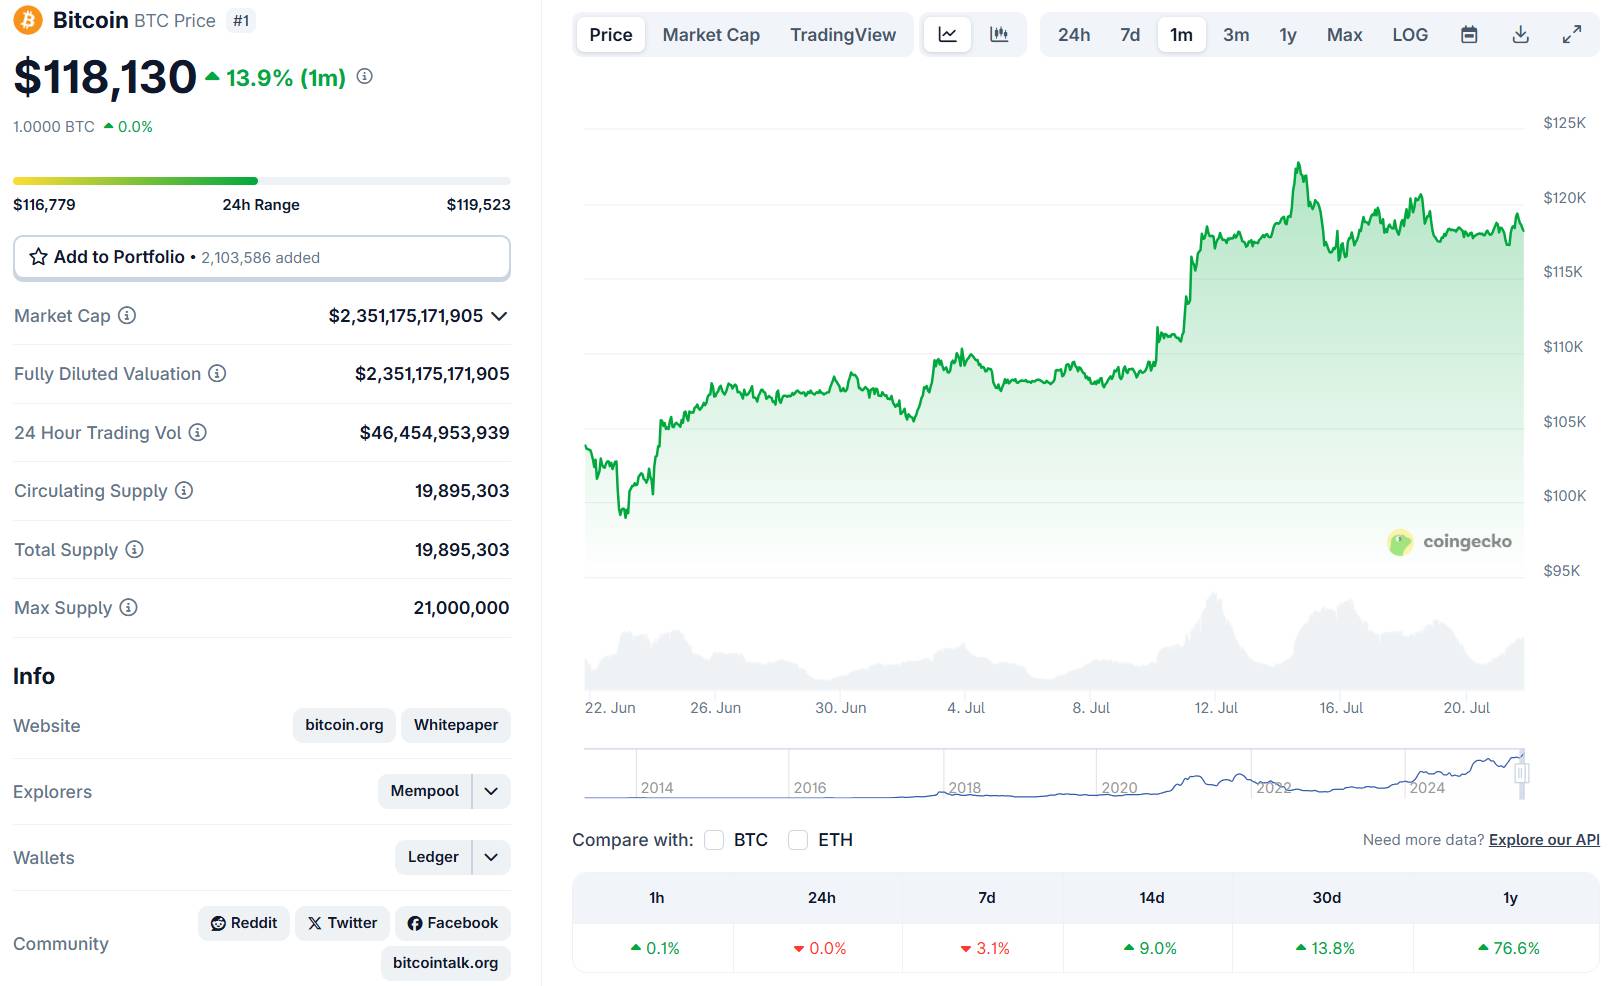This screenshot has width=1615, height=986.
Task: Open the bitcoin.org website link
Action: [344, 725]
